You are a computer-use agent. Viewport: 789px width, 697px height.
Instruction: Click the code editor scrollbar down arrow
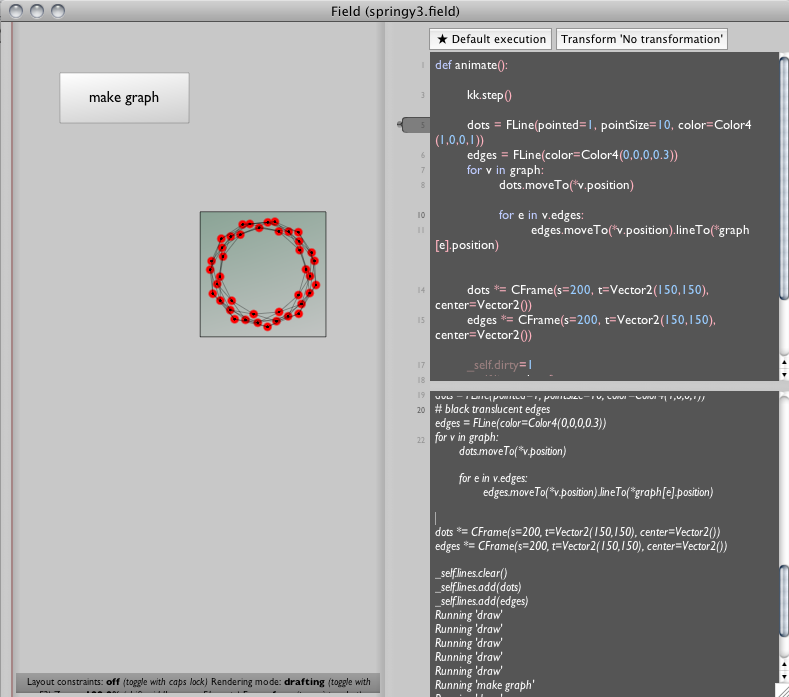point(783,376)
